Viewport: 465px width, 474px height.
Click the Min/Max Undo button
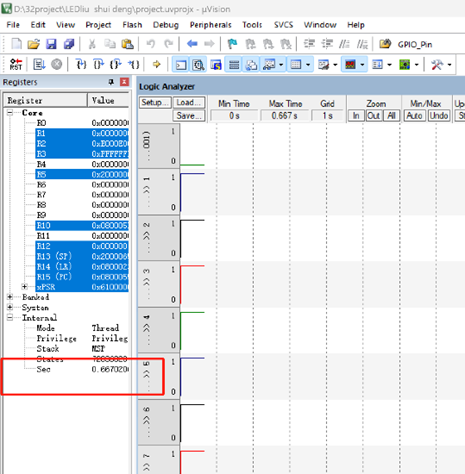tap(439, 116)
